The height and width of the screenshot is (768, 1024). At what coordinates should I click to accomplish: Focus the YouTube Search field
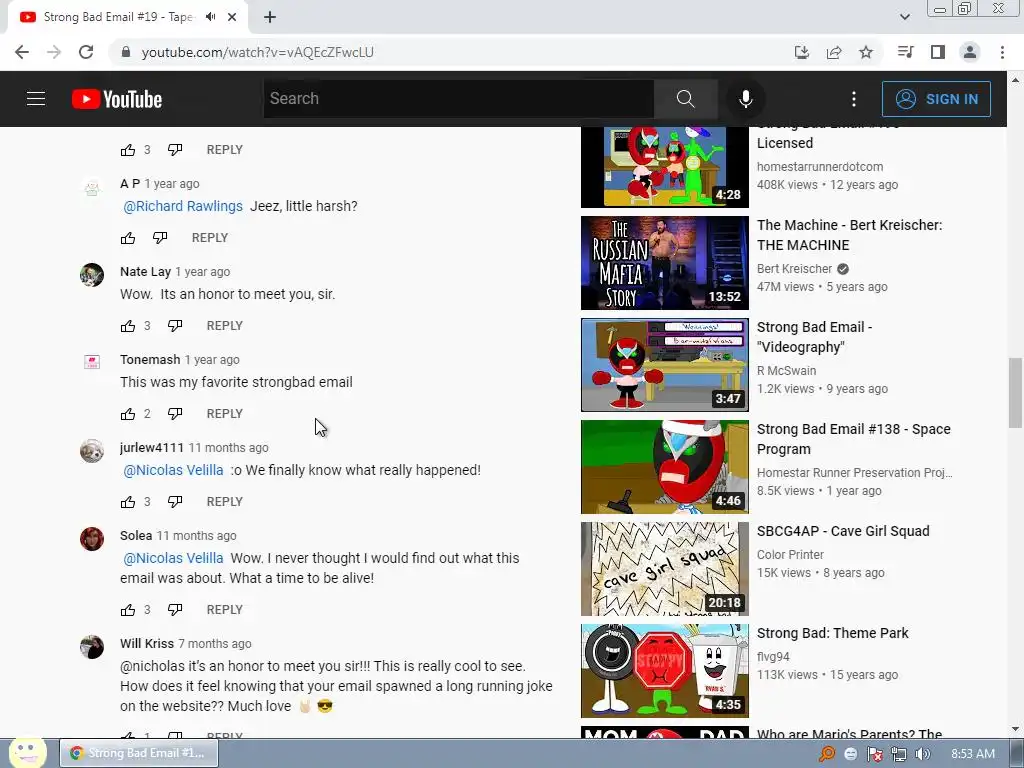tap(459, 99)
